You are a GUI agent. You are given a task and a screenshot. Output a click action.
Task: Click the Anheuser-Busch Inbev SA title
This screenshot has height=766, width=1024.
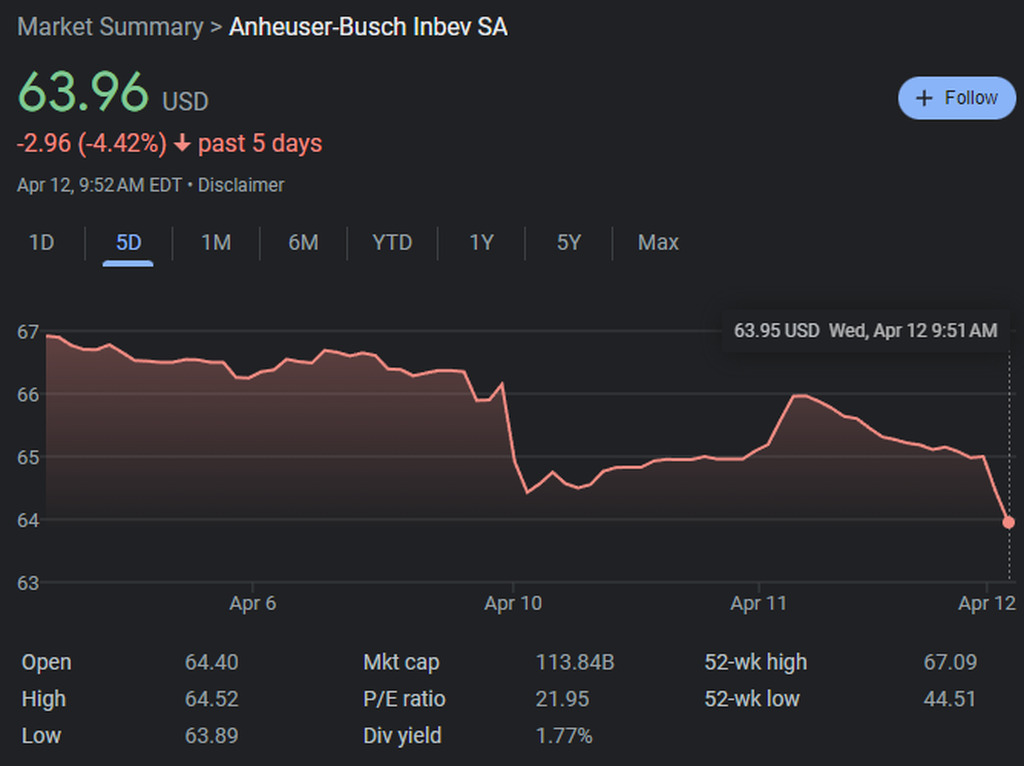[x=368, y=27]
